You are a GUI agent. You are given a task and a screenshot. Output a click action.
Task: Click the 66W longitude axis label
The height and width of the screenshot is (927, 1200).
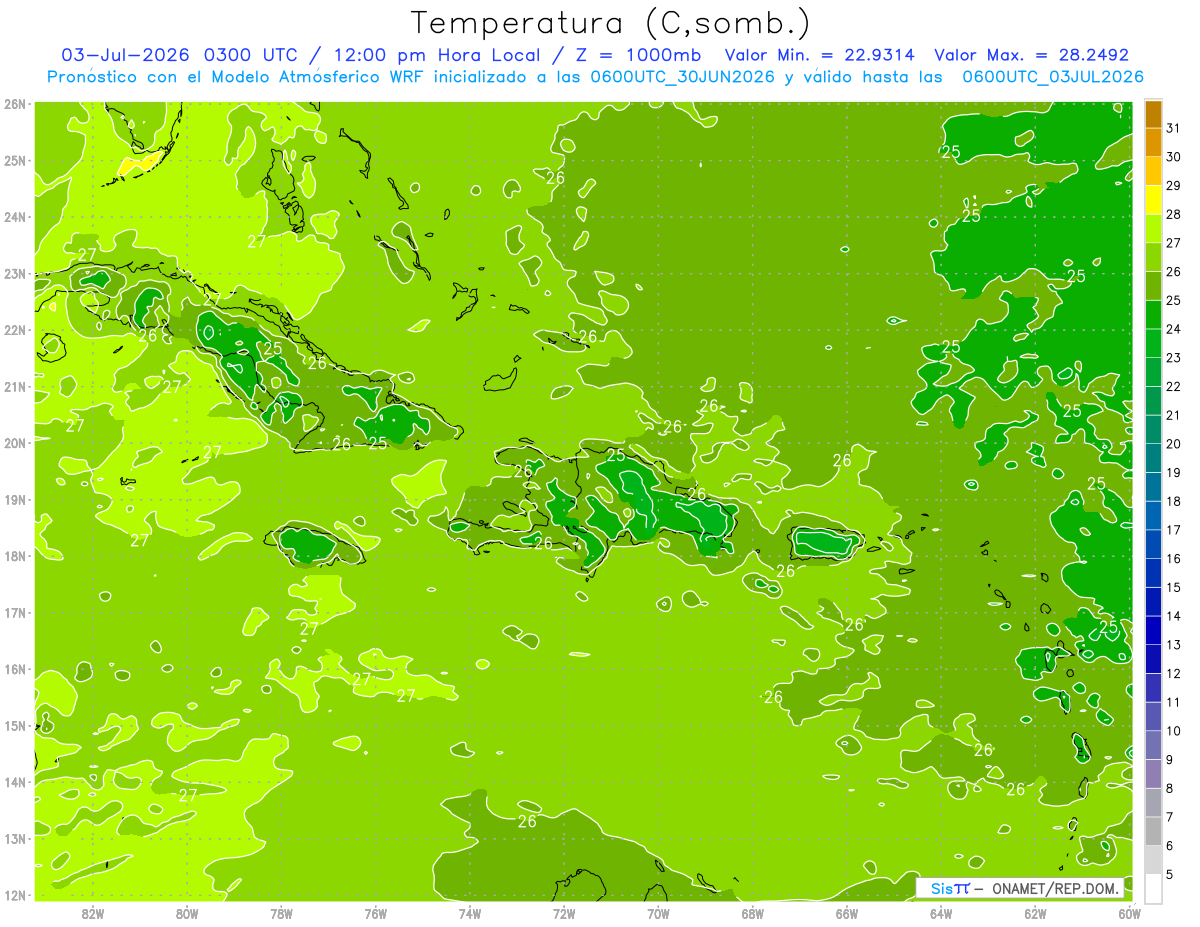[x=847, y=913]
